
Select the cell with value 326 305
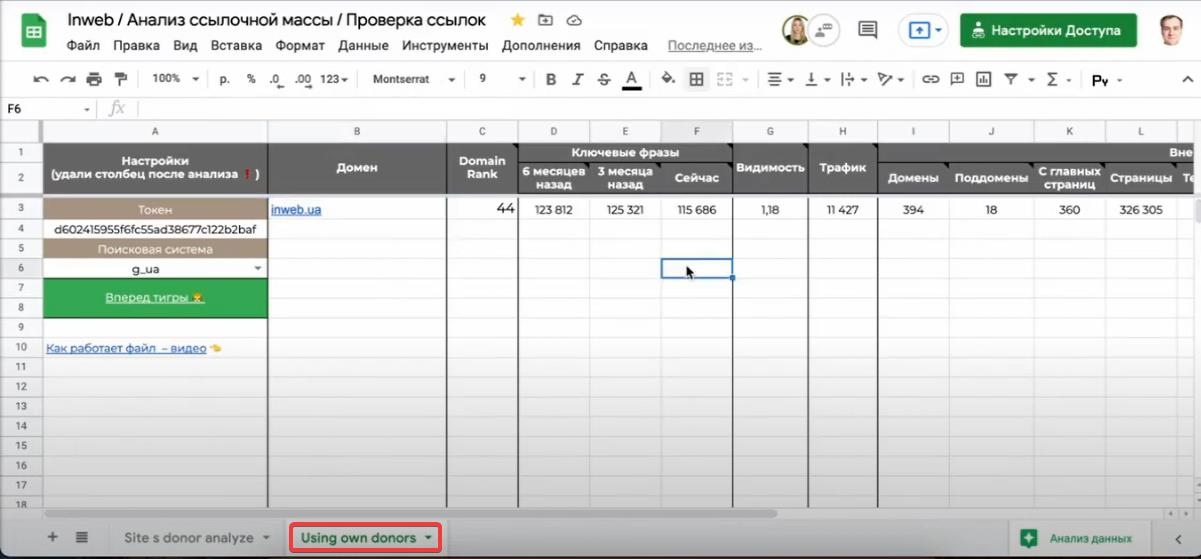[x=1141, y=210]
